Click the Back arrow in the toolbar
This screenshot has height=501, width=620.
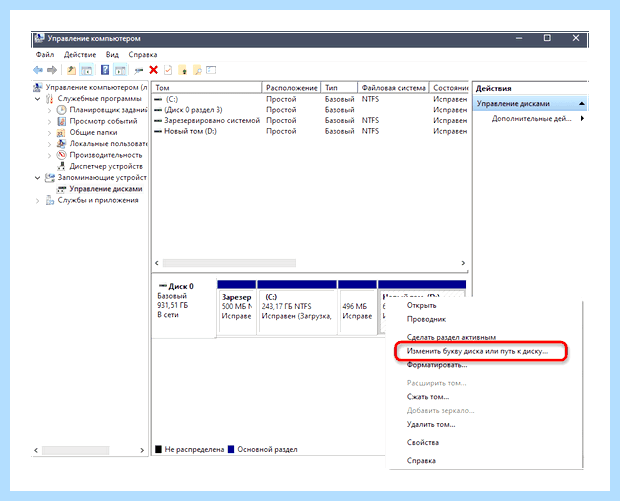pos(38,70)
